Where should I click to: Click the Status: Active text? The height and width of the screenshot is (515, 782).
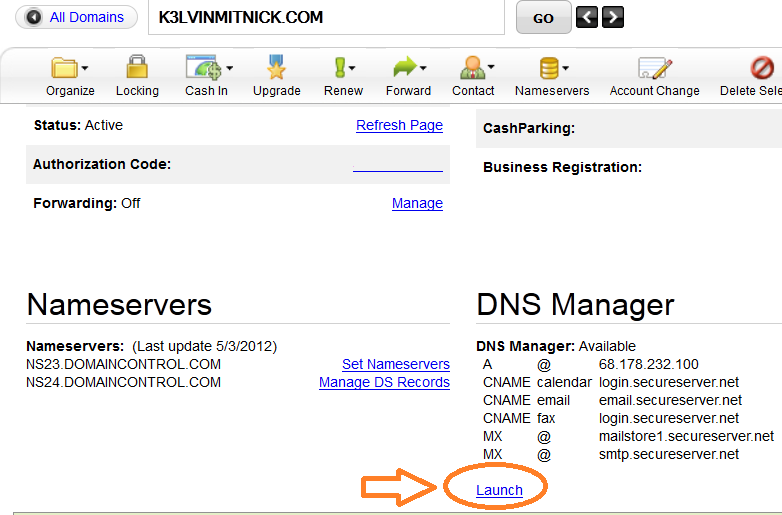[78, 125]
